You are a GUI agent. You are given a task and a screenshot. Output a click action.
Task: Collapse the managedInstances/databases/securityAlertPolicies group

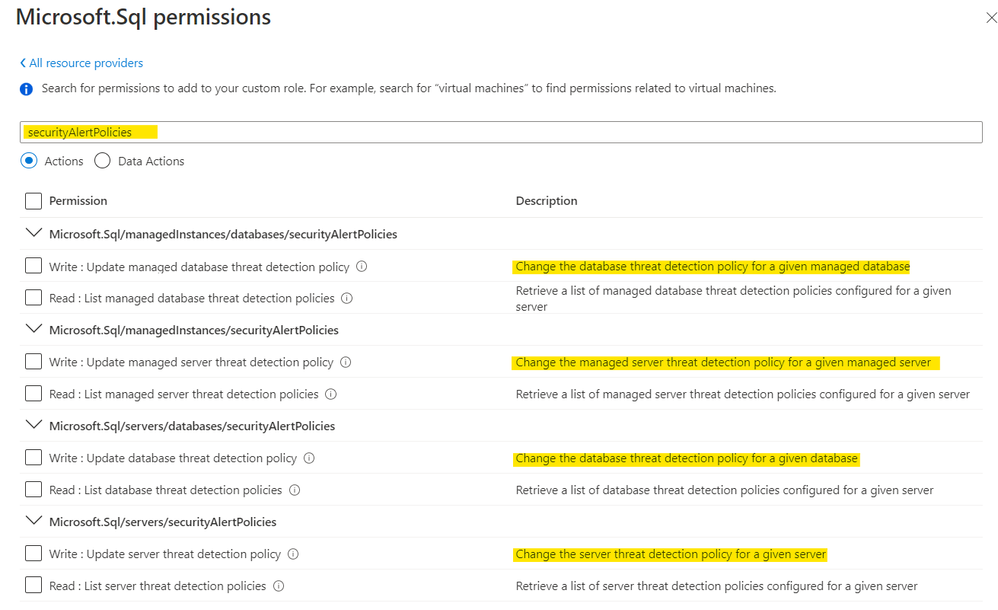tap(34, 233)
